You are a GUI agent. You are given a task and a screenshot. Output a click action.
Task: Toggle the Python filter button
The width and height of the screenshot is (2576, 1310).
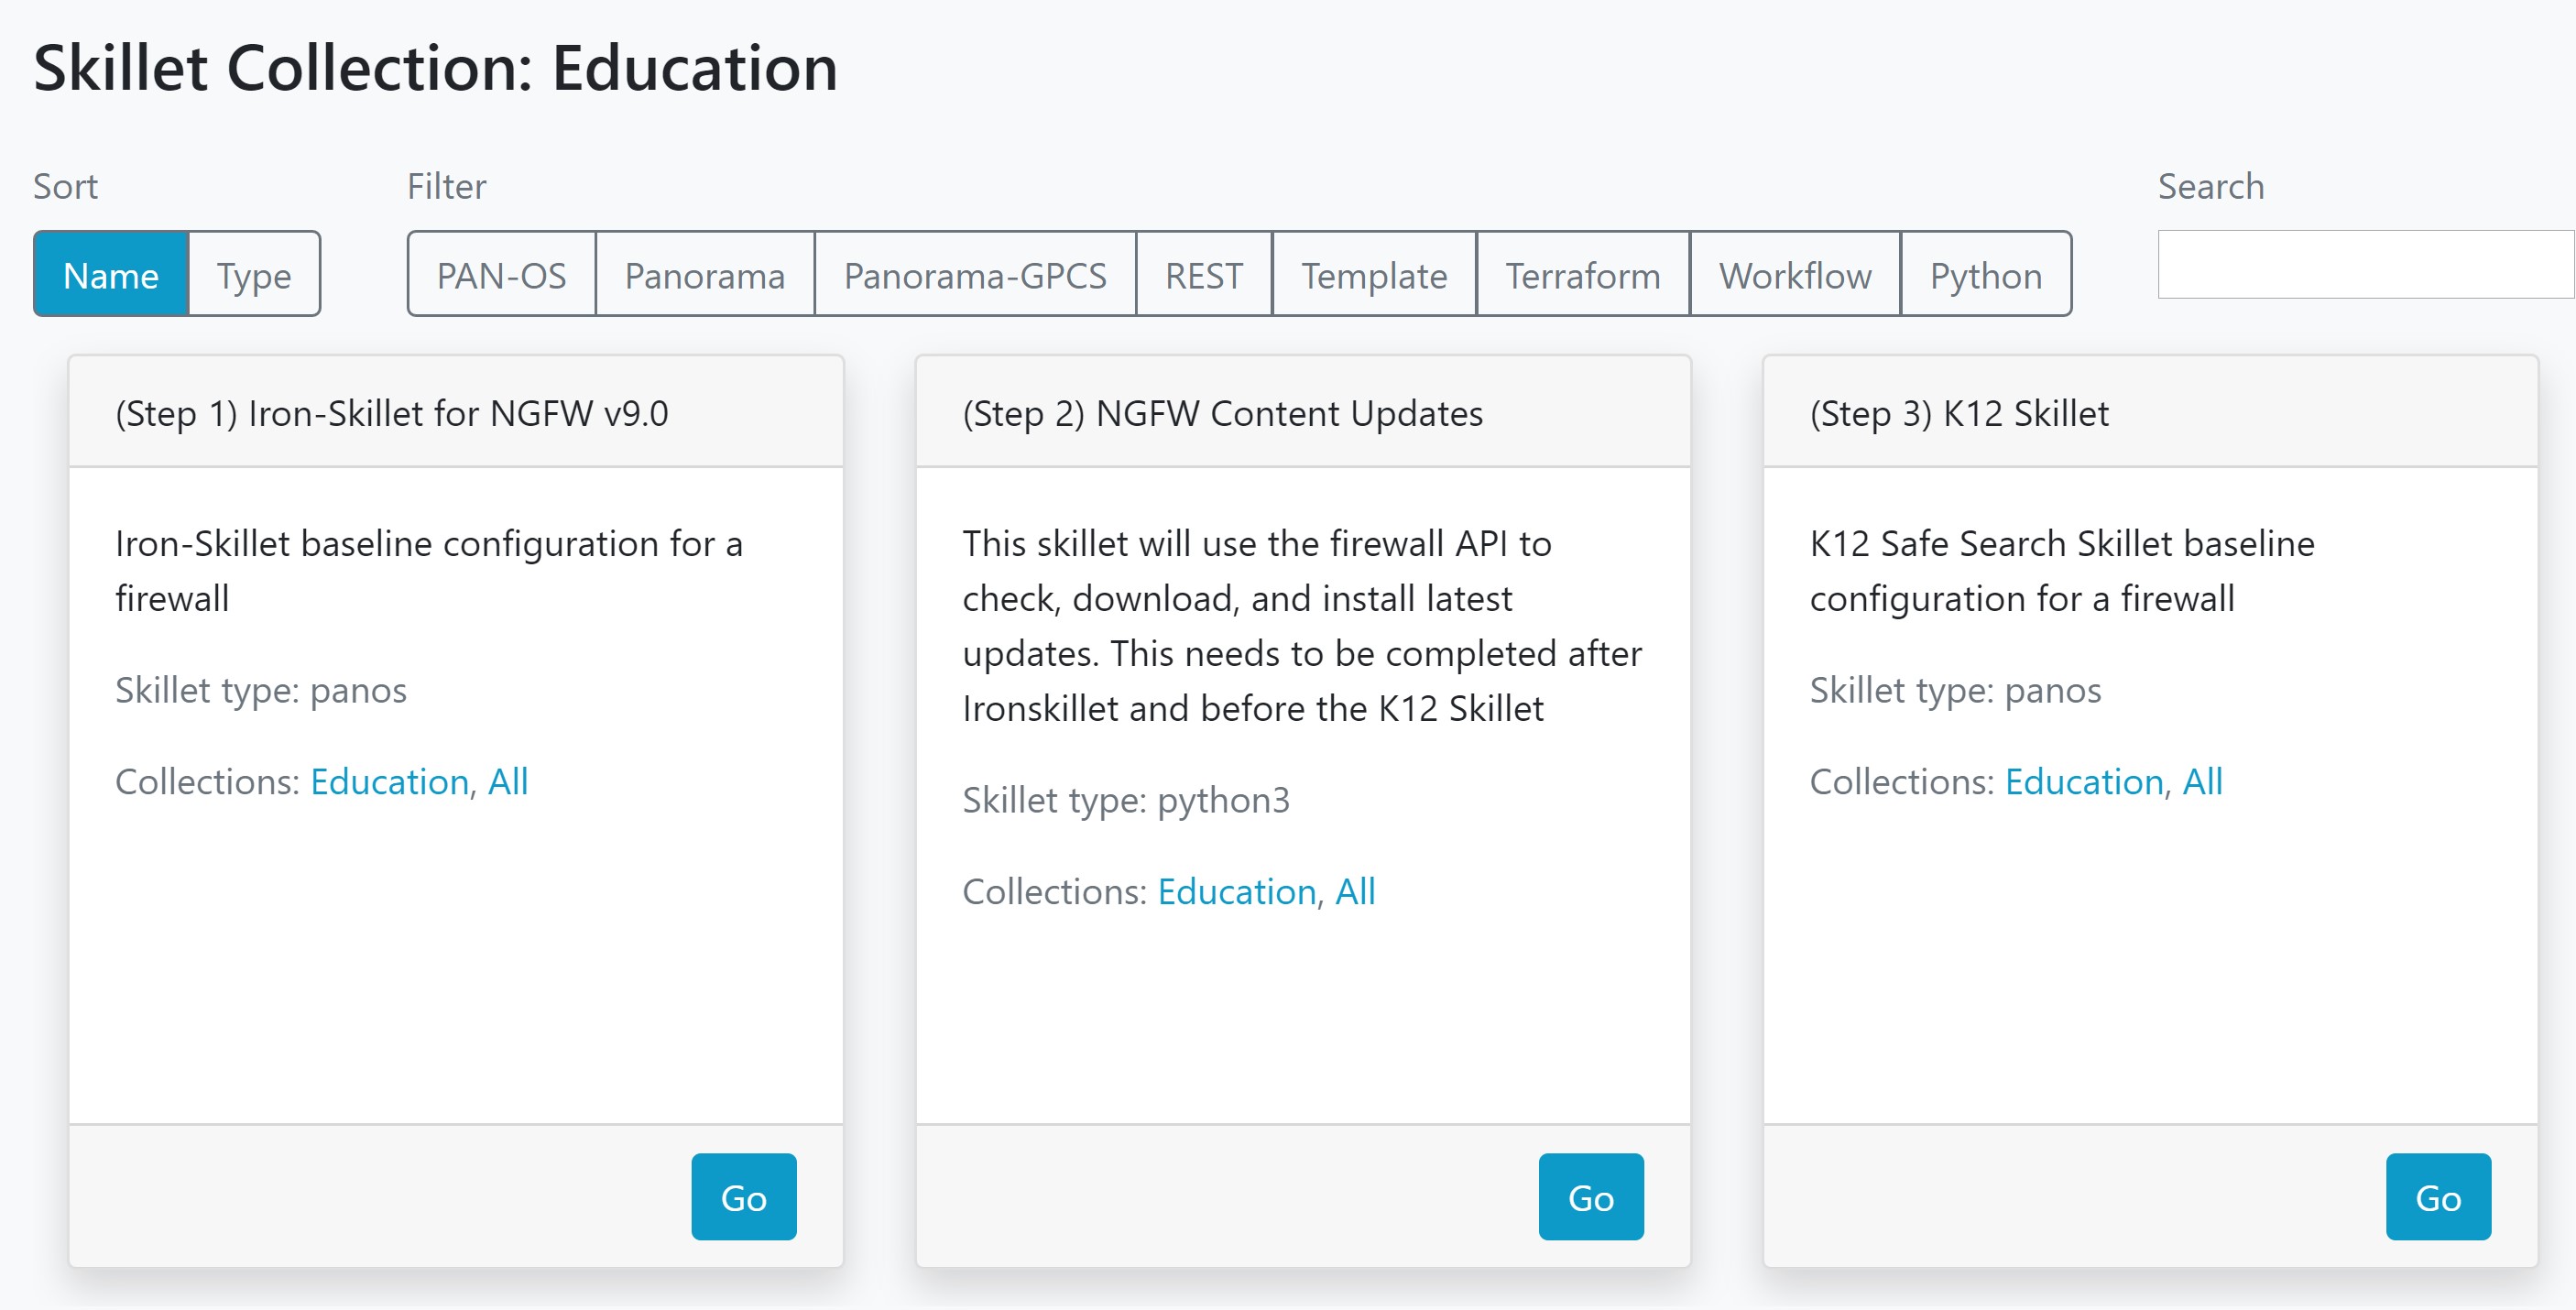point(1986,275)
